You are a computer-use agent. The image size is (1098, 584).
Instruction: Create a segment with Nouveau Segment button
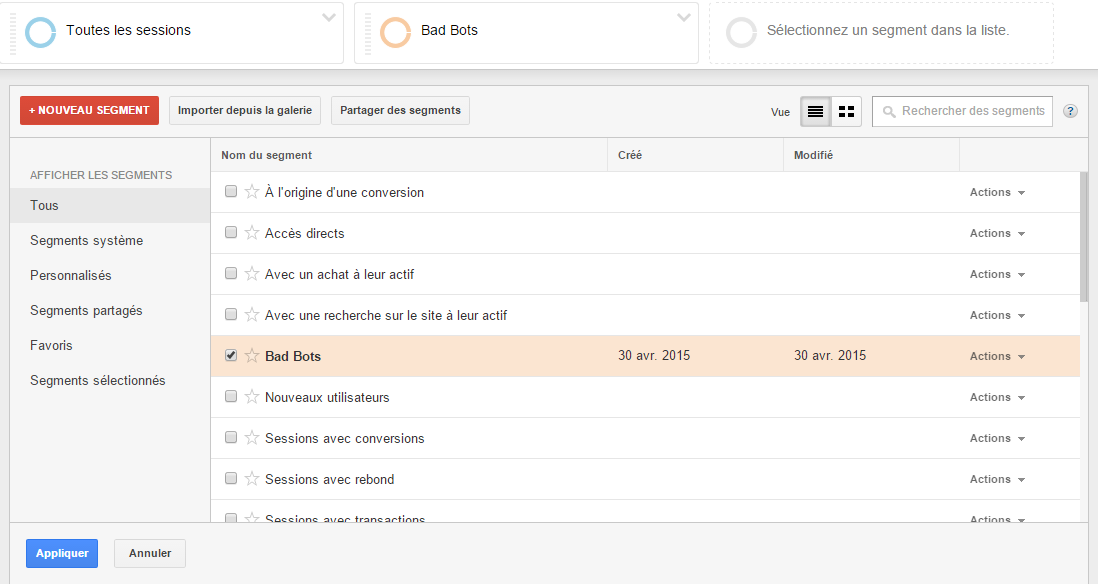pyautogui.click(x=90, y=111)
